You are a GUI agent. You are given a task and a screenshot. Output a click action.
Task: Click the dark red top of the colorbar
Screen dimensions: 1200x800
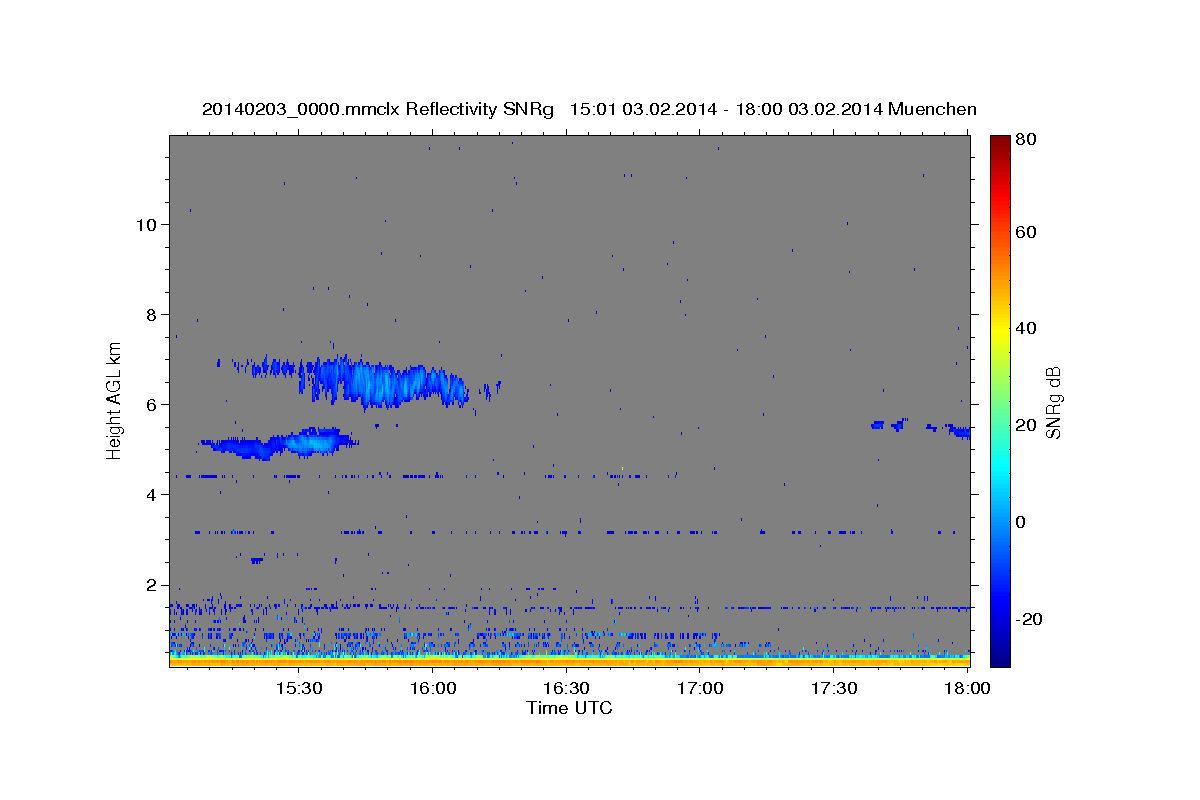[x=1000, y=143]
